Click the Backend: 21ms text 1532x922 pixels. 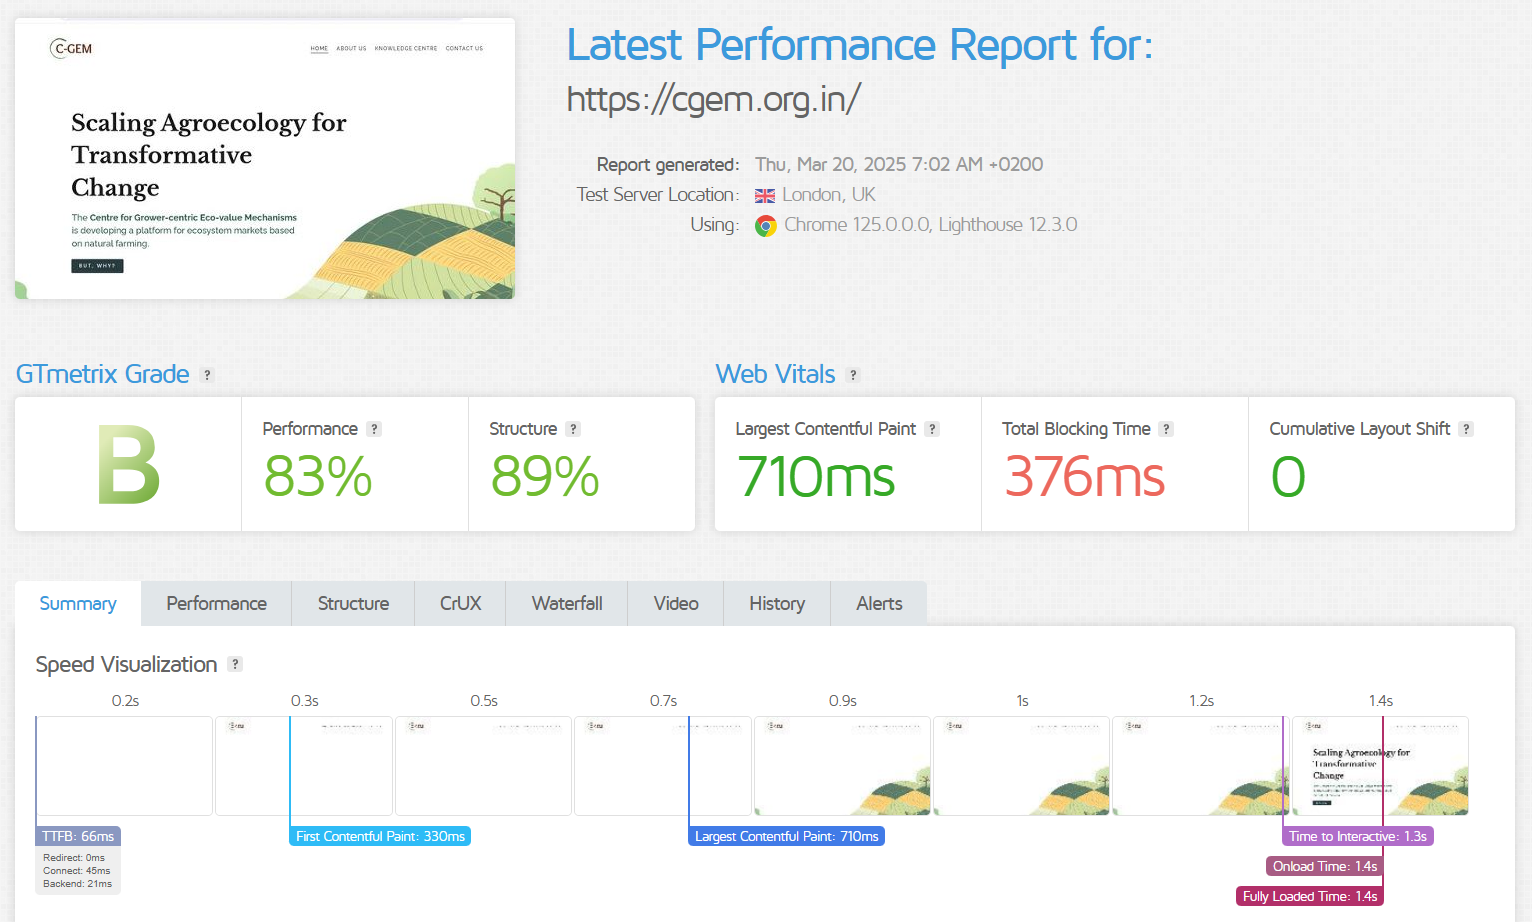[77, 884]
